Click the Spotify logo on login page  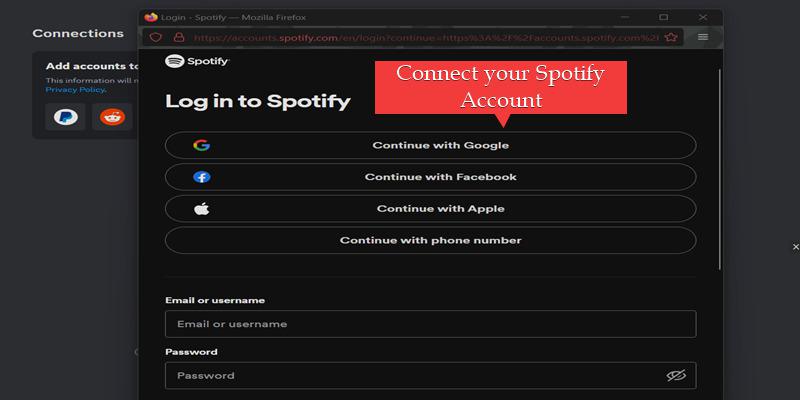pyautogui.click(x=197, y=62)
